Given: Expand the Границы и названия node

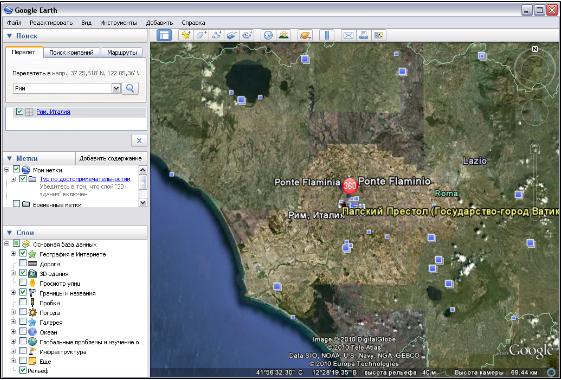Looking at the screenshot, I should pyautogui.click(x=13, y=293).
